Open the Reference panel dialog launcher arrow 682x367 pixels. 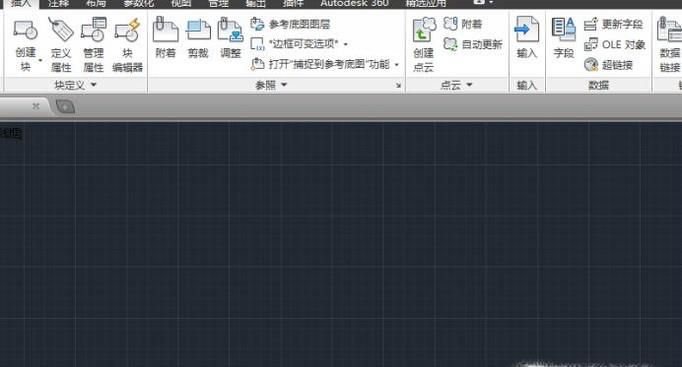[x=398, y=86]
